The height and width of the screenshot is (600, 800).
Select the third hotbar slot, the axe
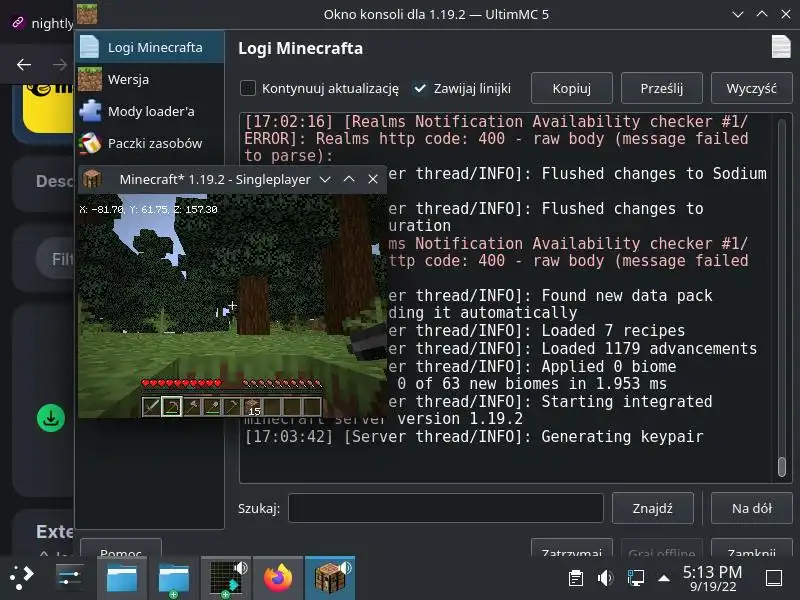click(x=192, y=407)
